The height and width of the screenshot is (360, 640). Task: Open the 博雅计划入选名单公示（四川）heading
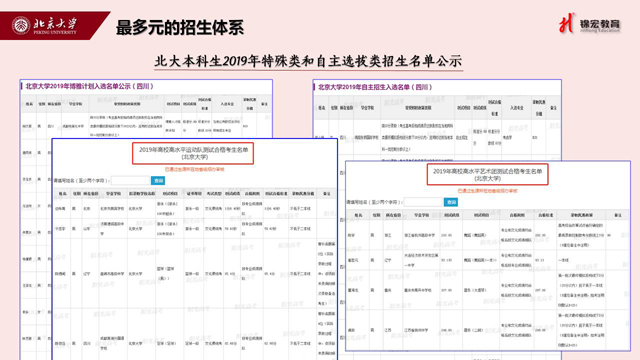[x=89, y=86]
